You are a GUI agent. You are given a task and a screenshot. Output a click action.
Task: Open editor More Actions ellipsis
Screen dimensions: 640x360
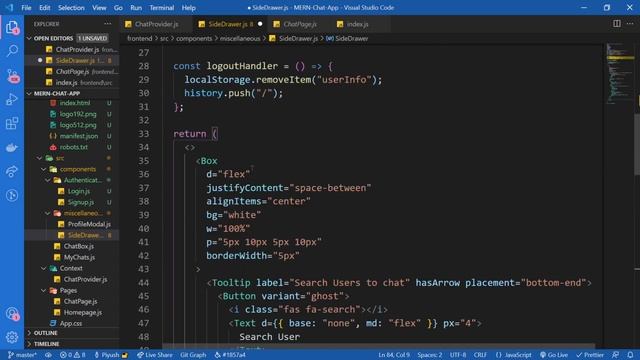tap(630, 24)
